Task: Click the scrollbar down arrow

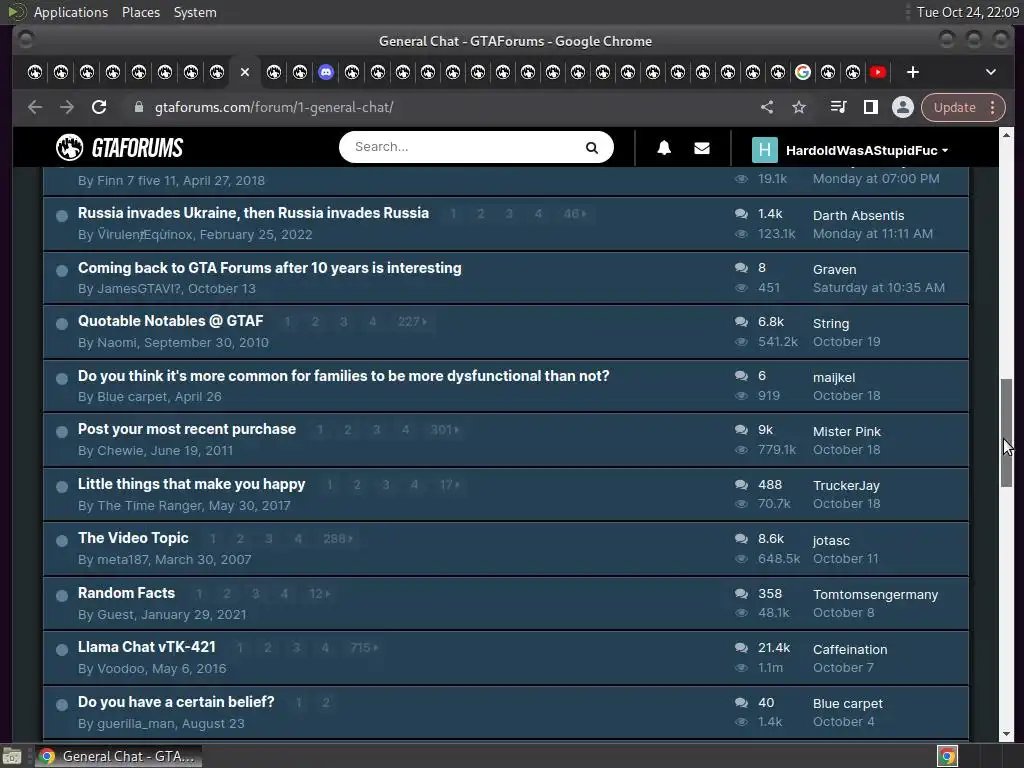Action: click(x=1006, y=735)
